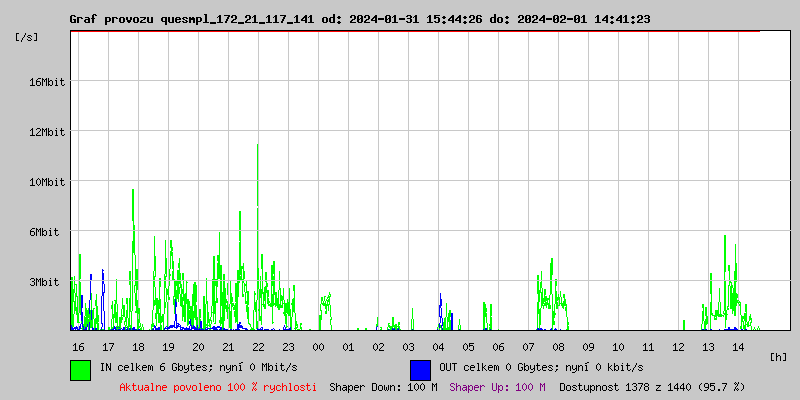Click the hour 13 marker on the x-axis
The width and height of the screenshot is (800, 400).
pos(708,346)
